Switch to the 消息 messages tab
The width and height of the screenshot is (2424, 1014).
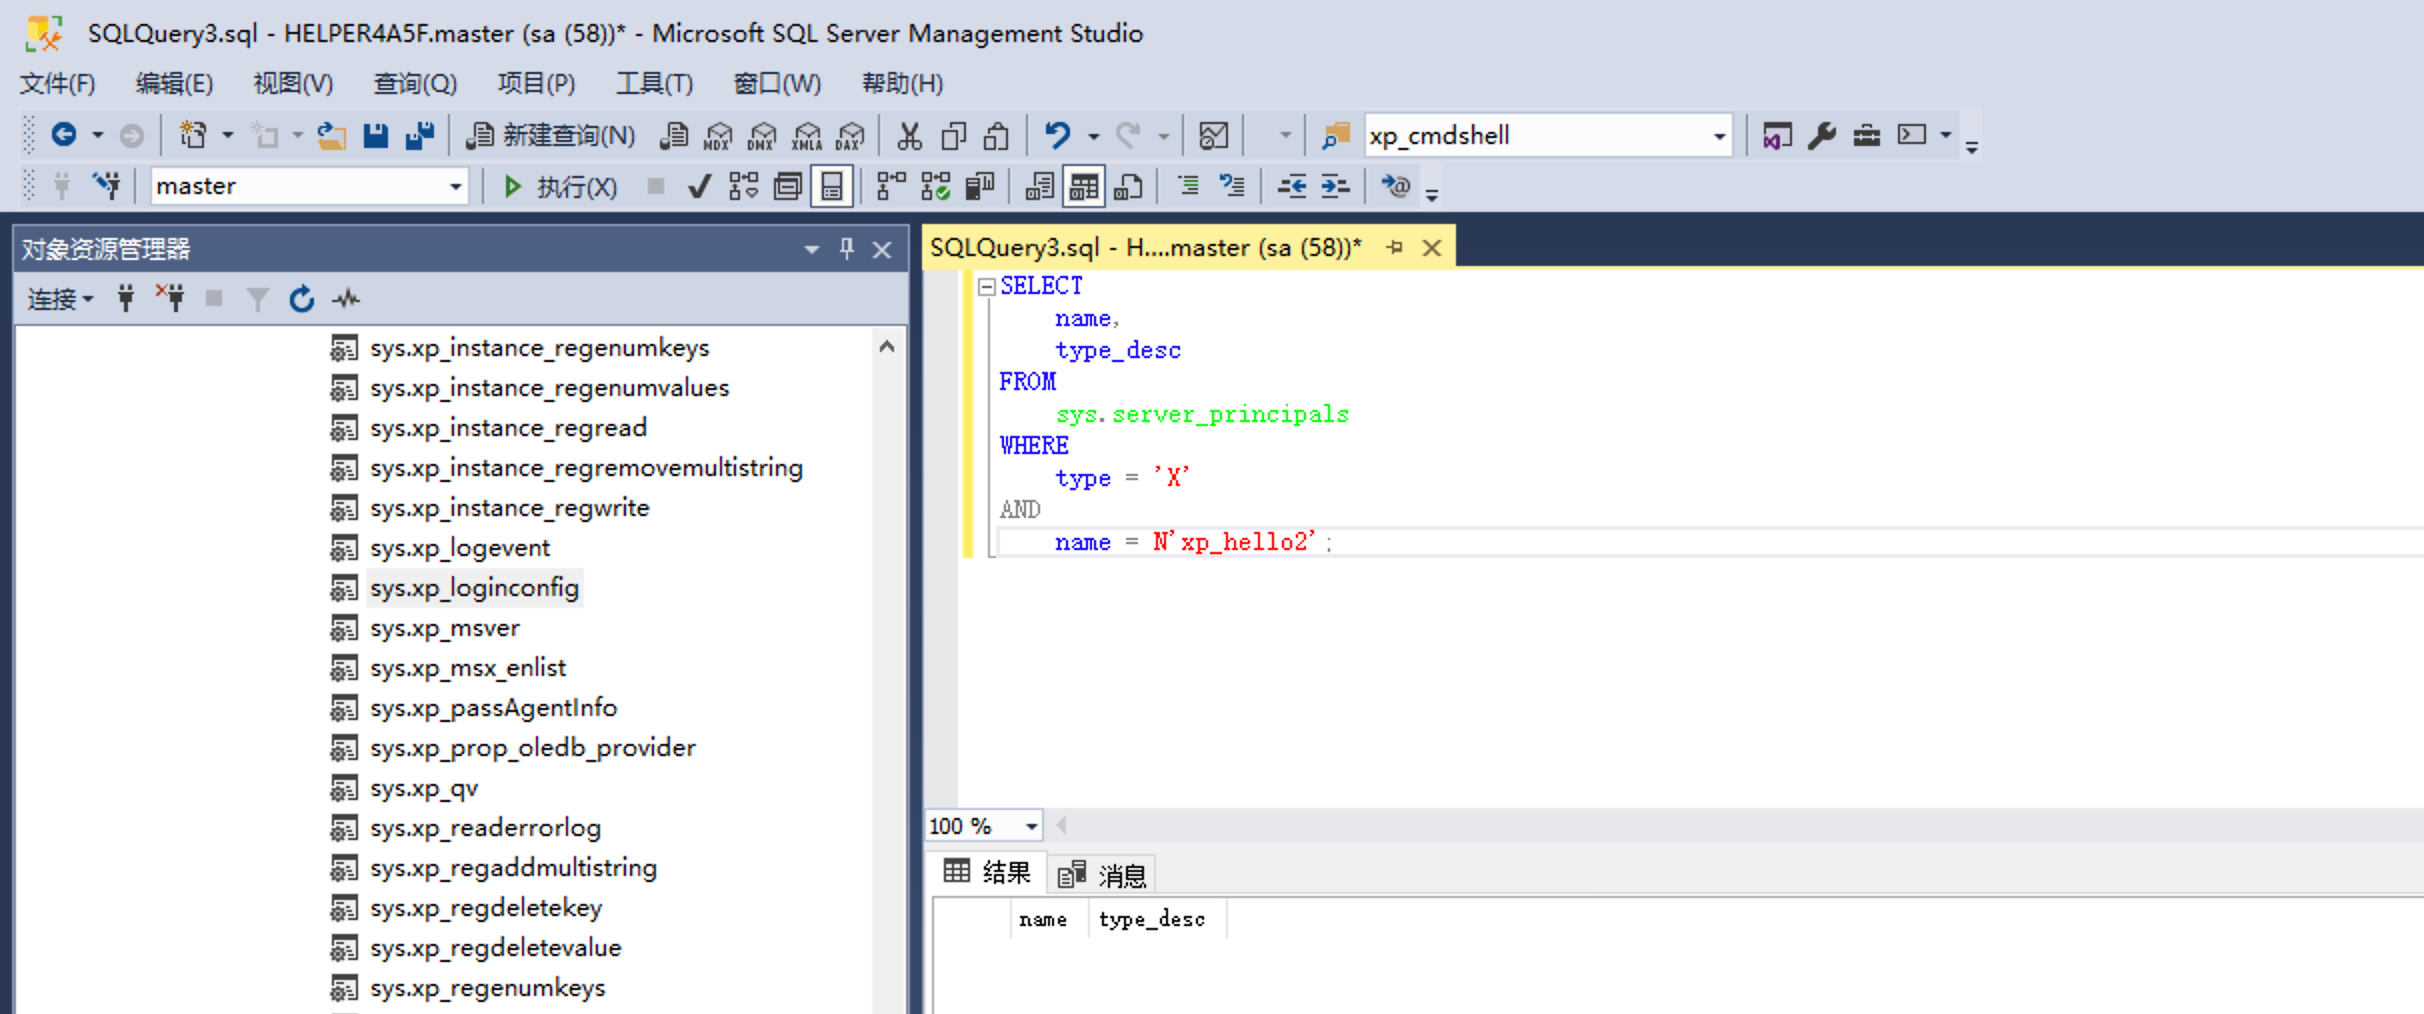[x=1103, y=875]
